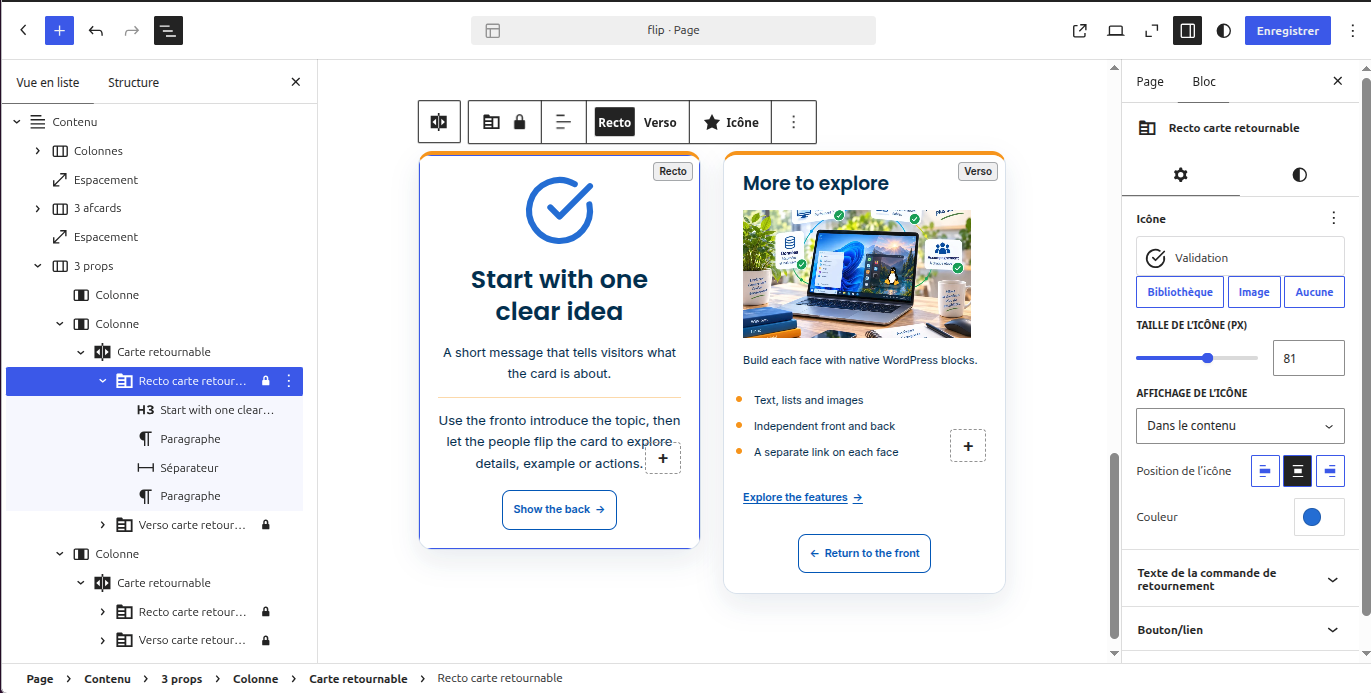Click the Validation icon preview
The height and width of the screenshot is (693, 1371).
(x=1240, y=258)
